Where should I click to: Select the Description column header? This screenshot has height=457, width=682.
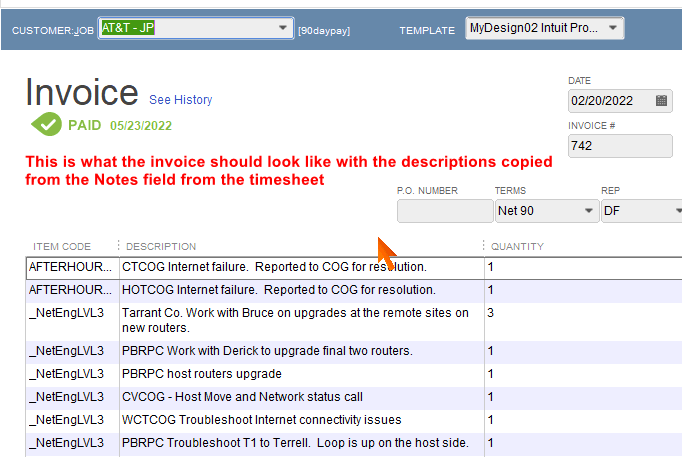[161, 247]
